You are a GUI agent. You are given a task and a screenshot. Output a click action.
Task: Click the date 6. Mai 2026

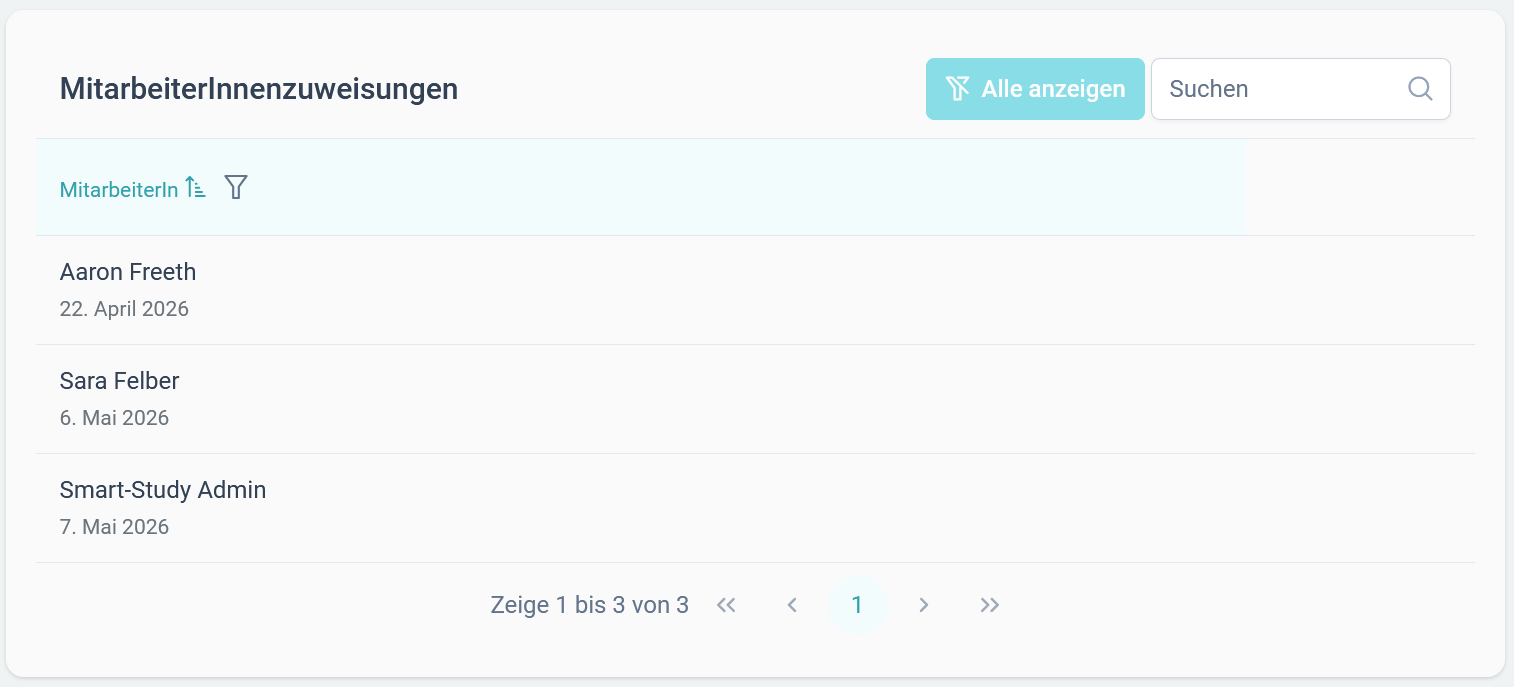114,418
